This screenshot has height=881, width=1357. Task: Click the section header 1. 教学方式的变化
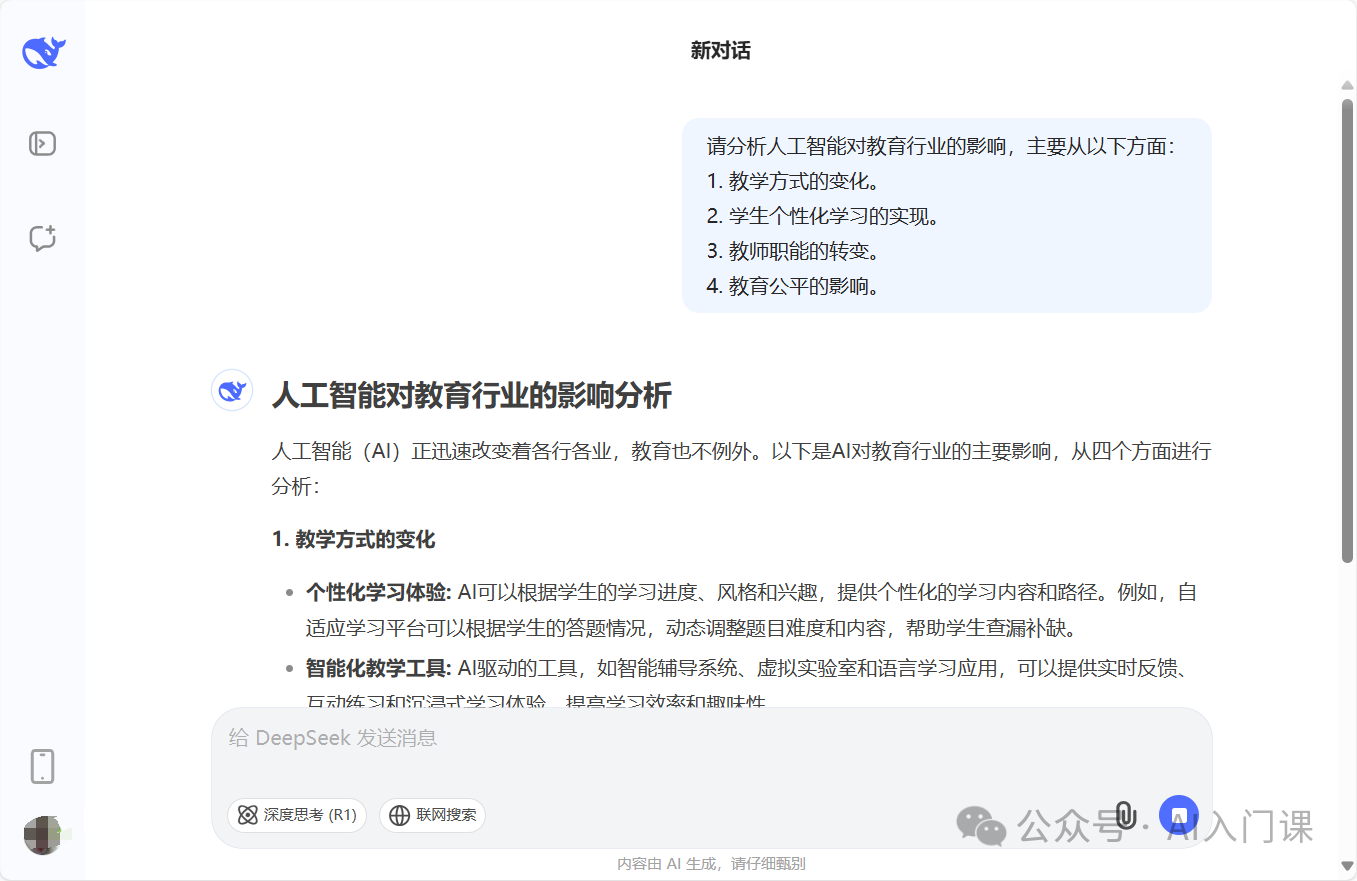click(x=354, y=539)
